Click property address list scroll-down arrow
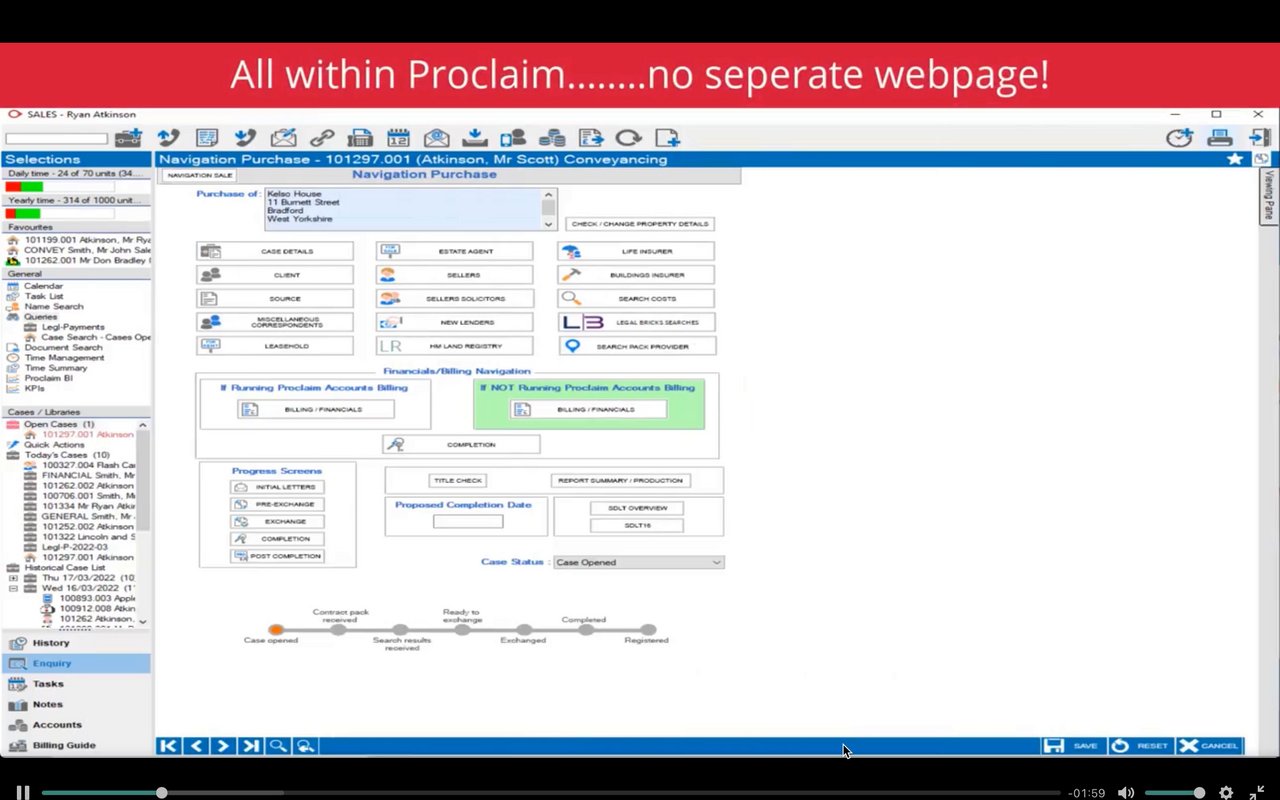1280x800 pixels. tap(548, 224)
